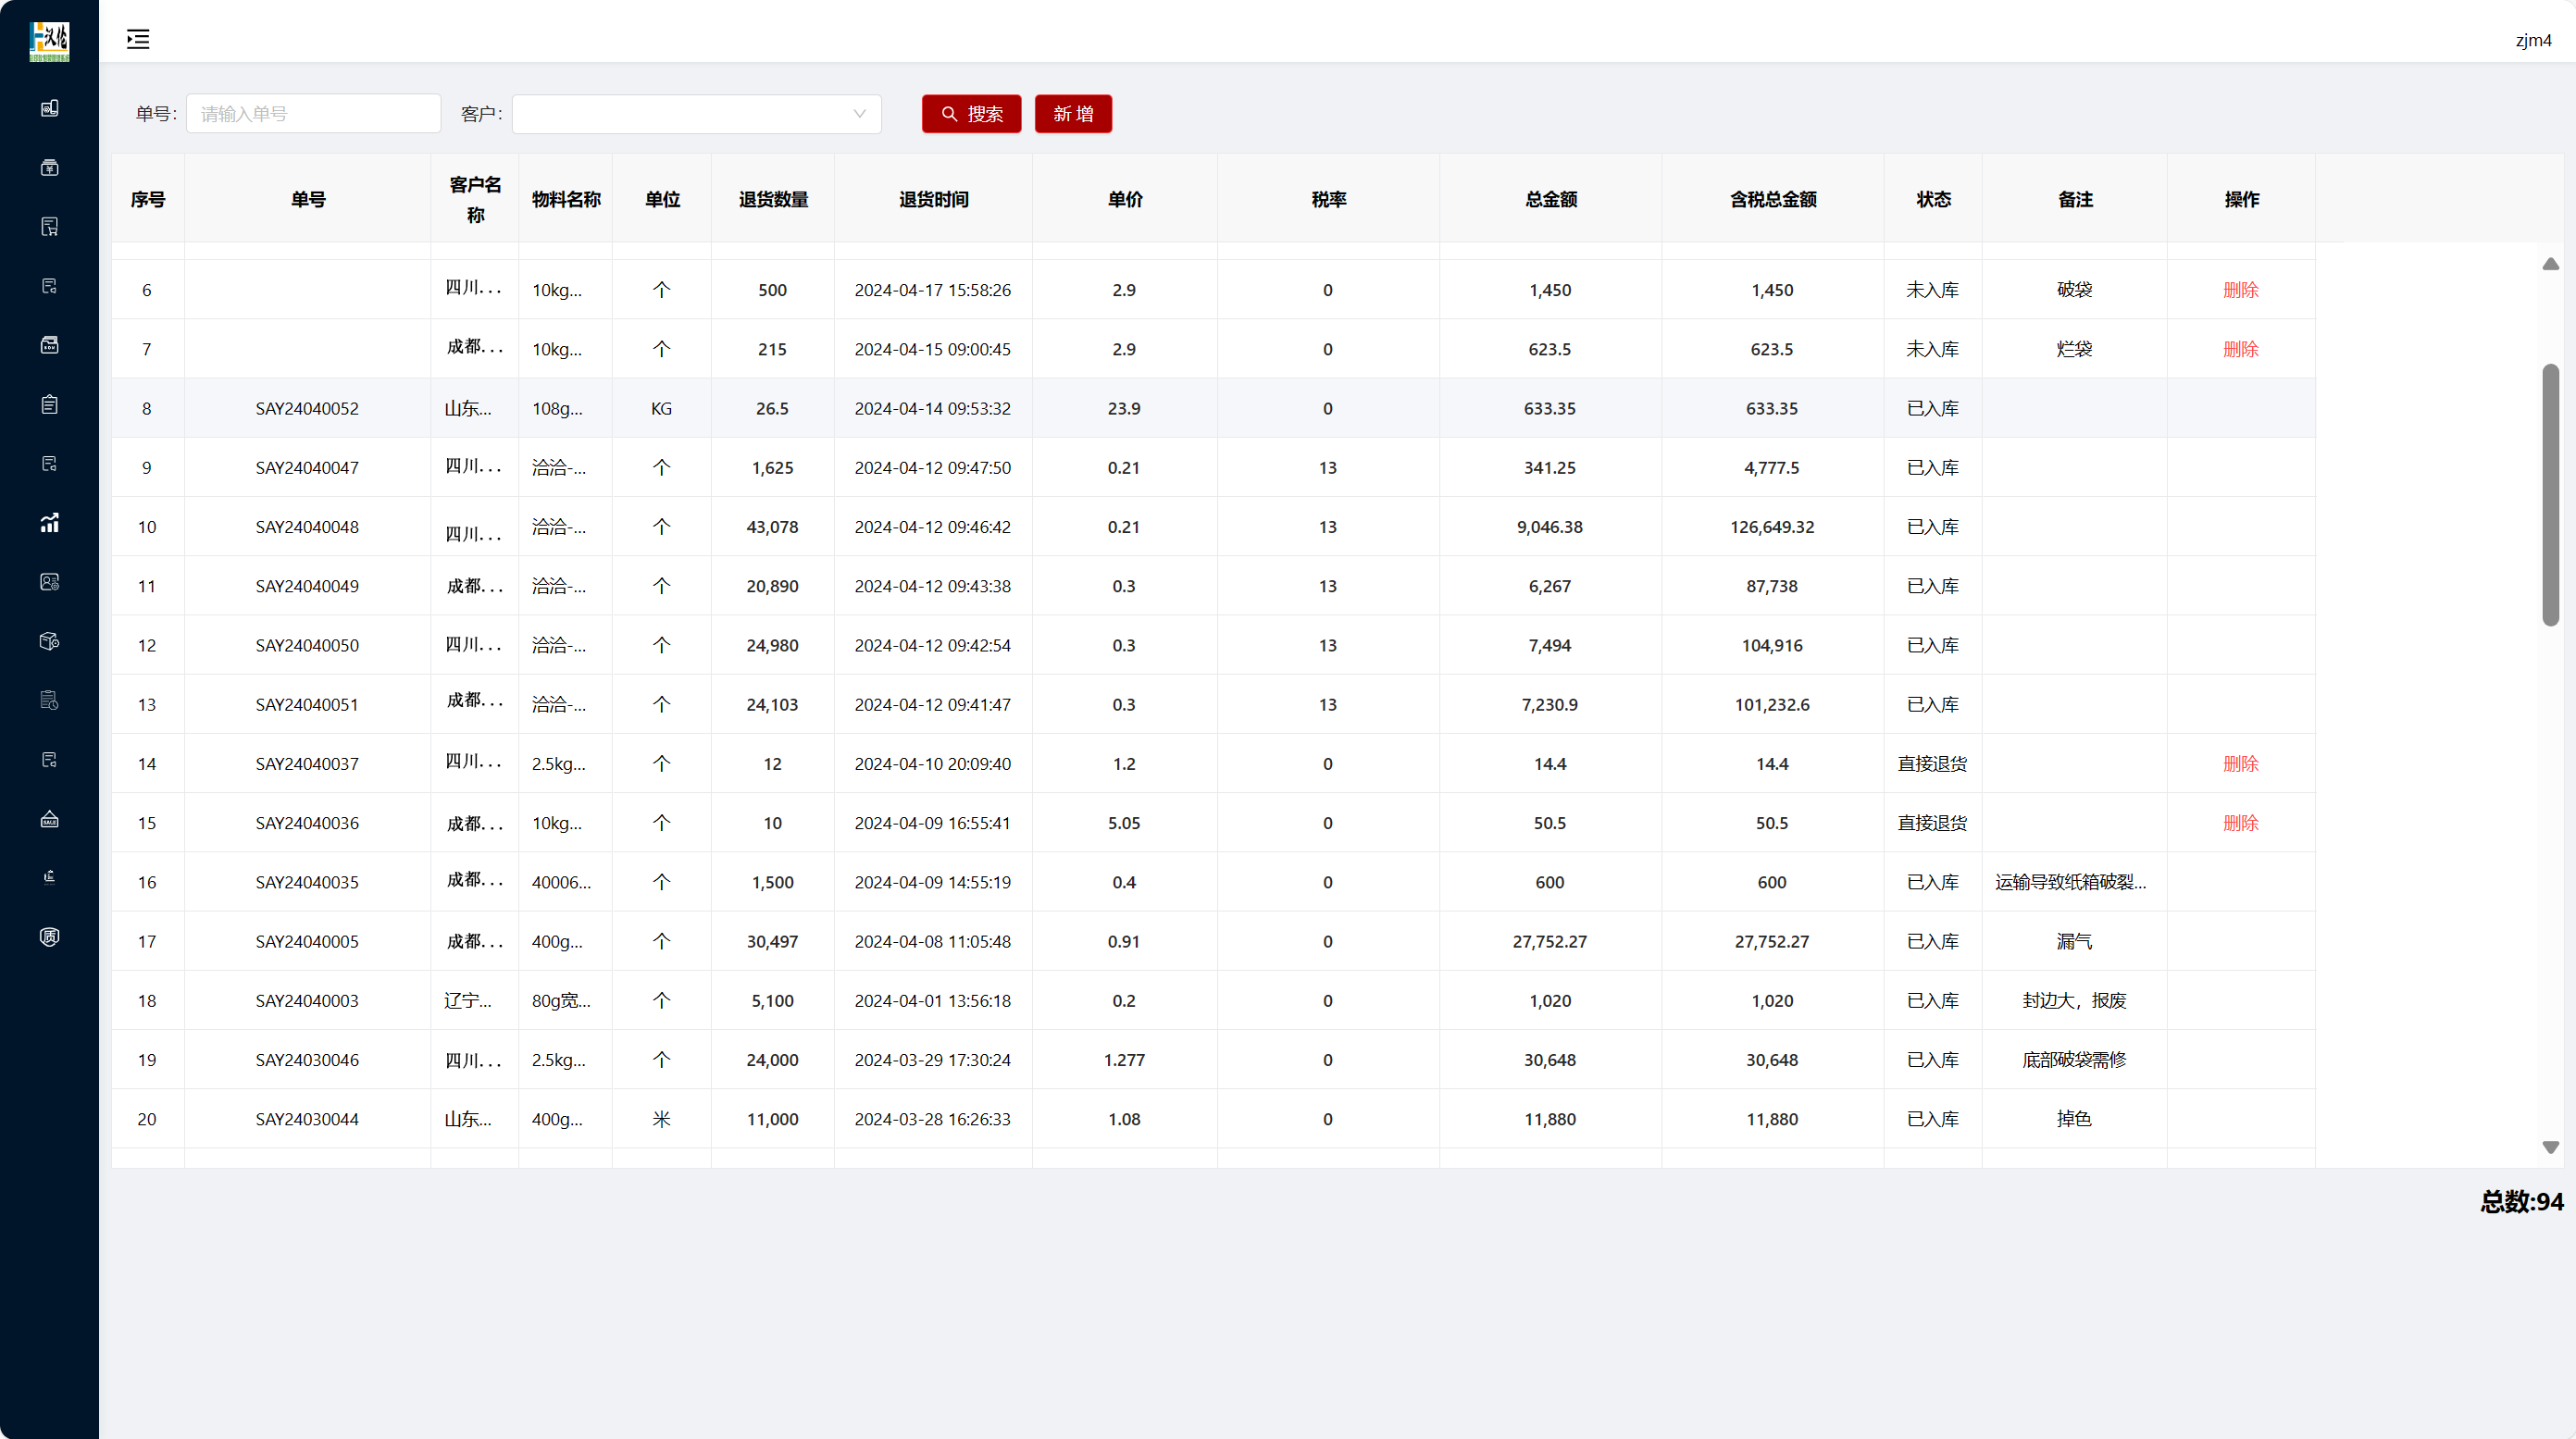
Task: Click the 操作 column header
Action: 2241,199
